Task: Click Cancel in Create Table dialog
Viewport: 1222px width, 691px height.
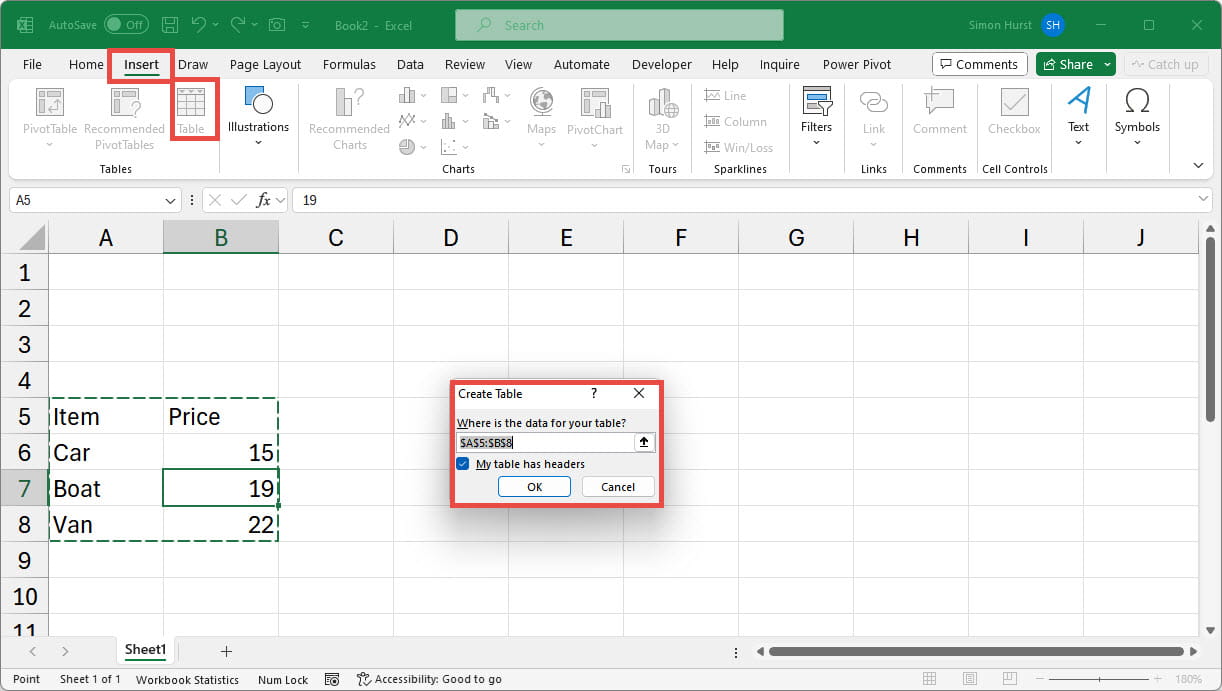Action: 617,487
